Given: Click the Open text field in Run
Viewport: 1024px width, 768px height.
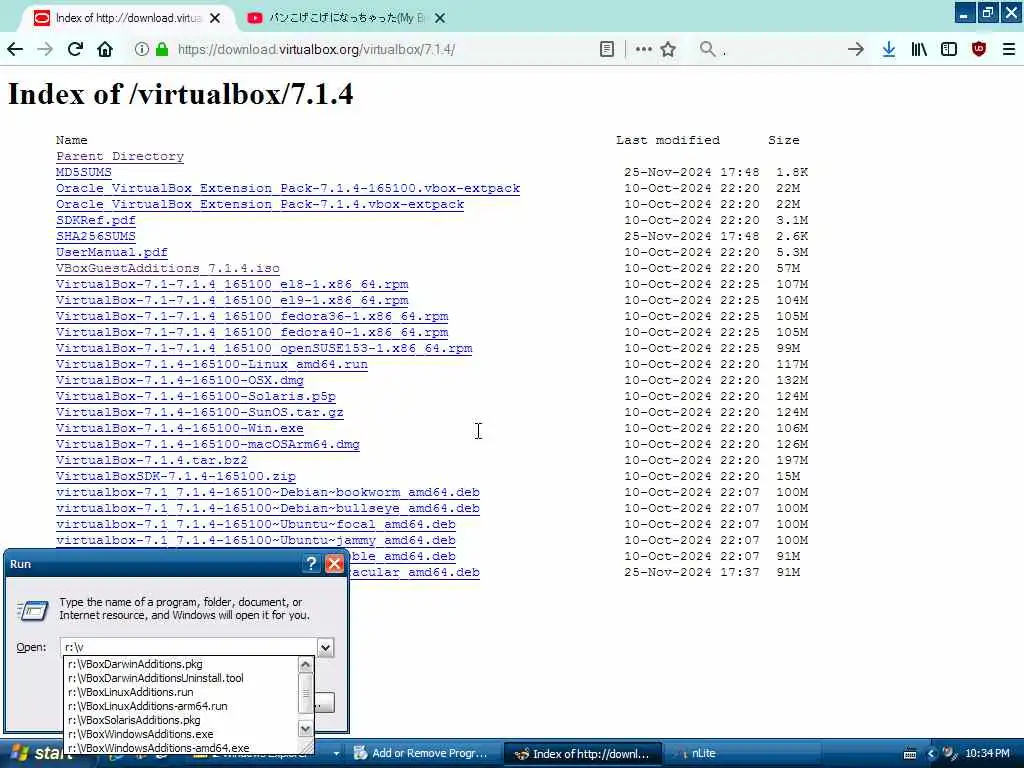Looking at the screenshot, I should click(x=189, y=647).
